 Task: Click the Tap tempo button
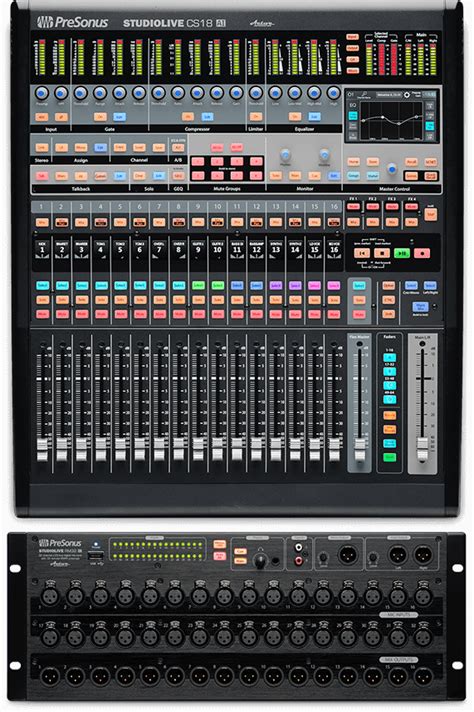(x=430, y=214)
